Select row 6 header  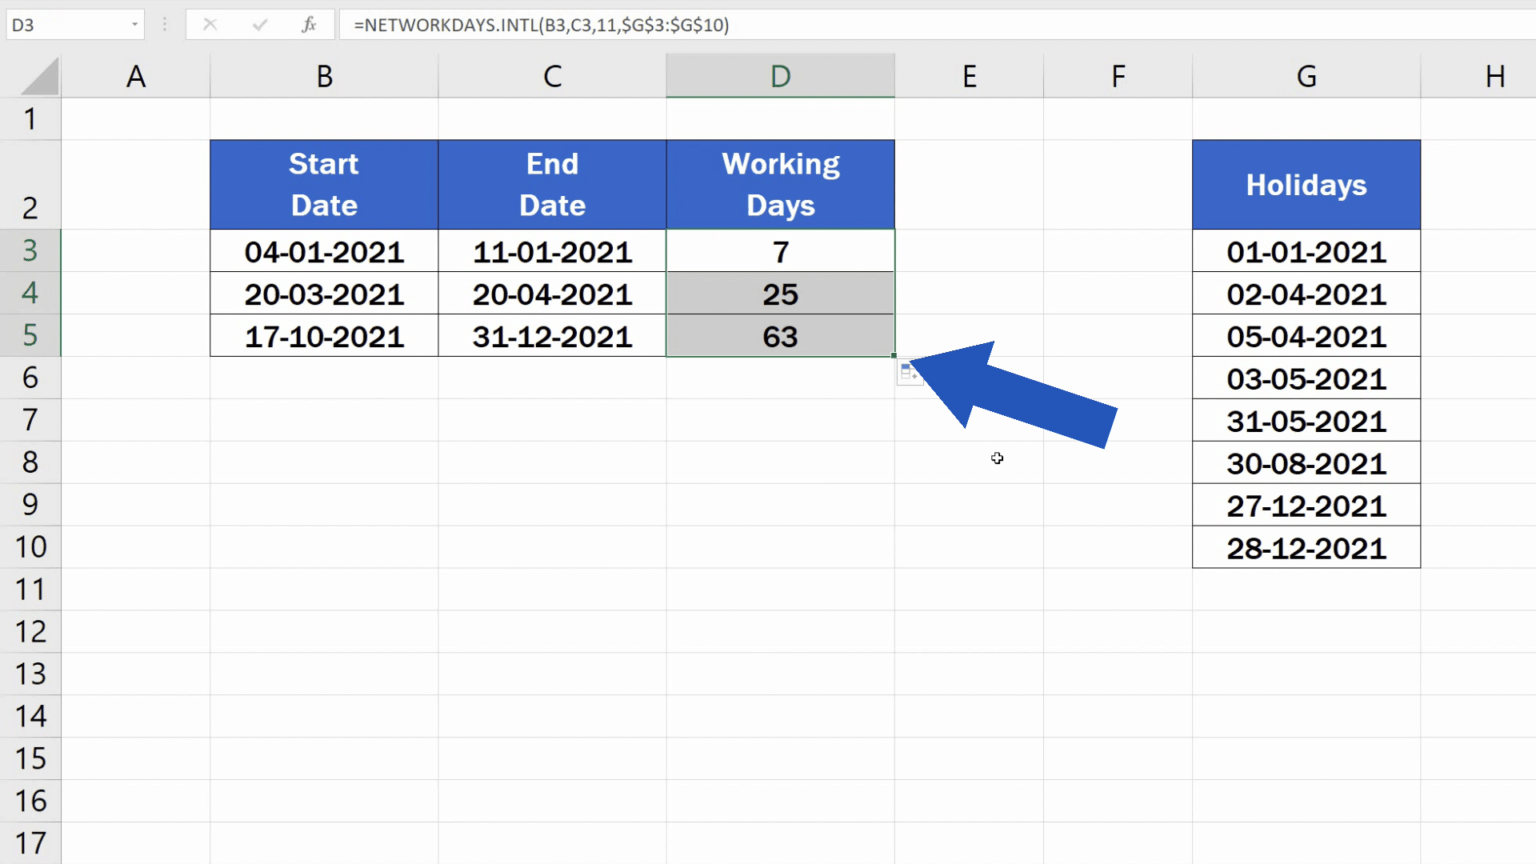30,378
